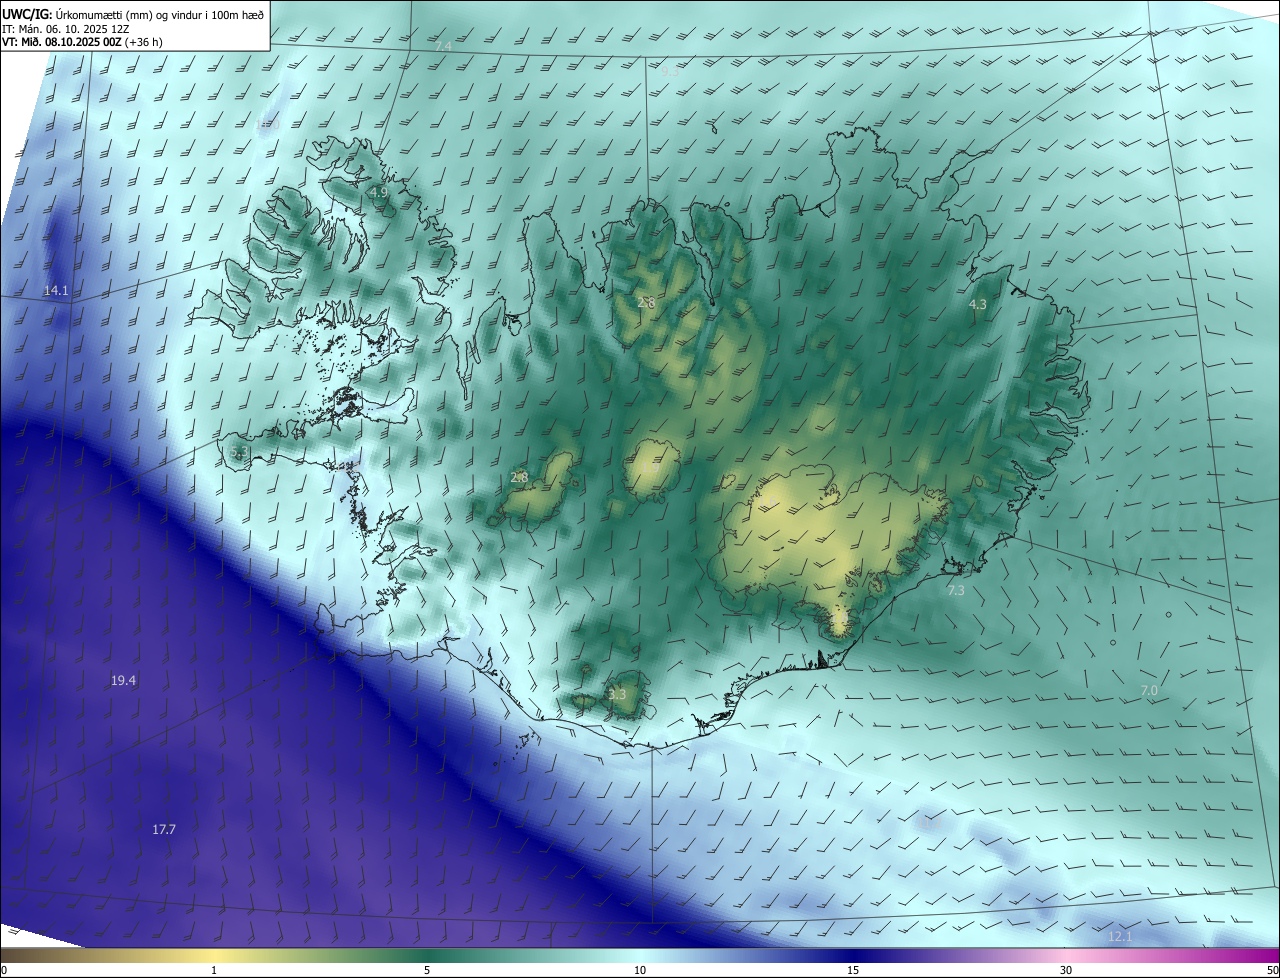Click the 19.4 precipitable water value
Viewport: 1280px width, 978px height.
coord(123,681)
